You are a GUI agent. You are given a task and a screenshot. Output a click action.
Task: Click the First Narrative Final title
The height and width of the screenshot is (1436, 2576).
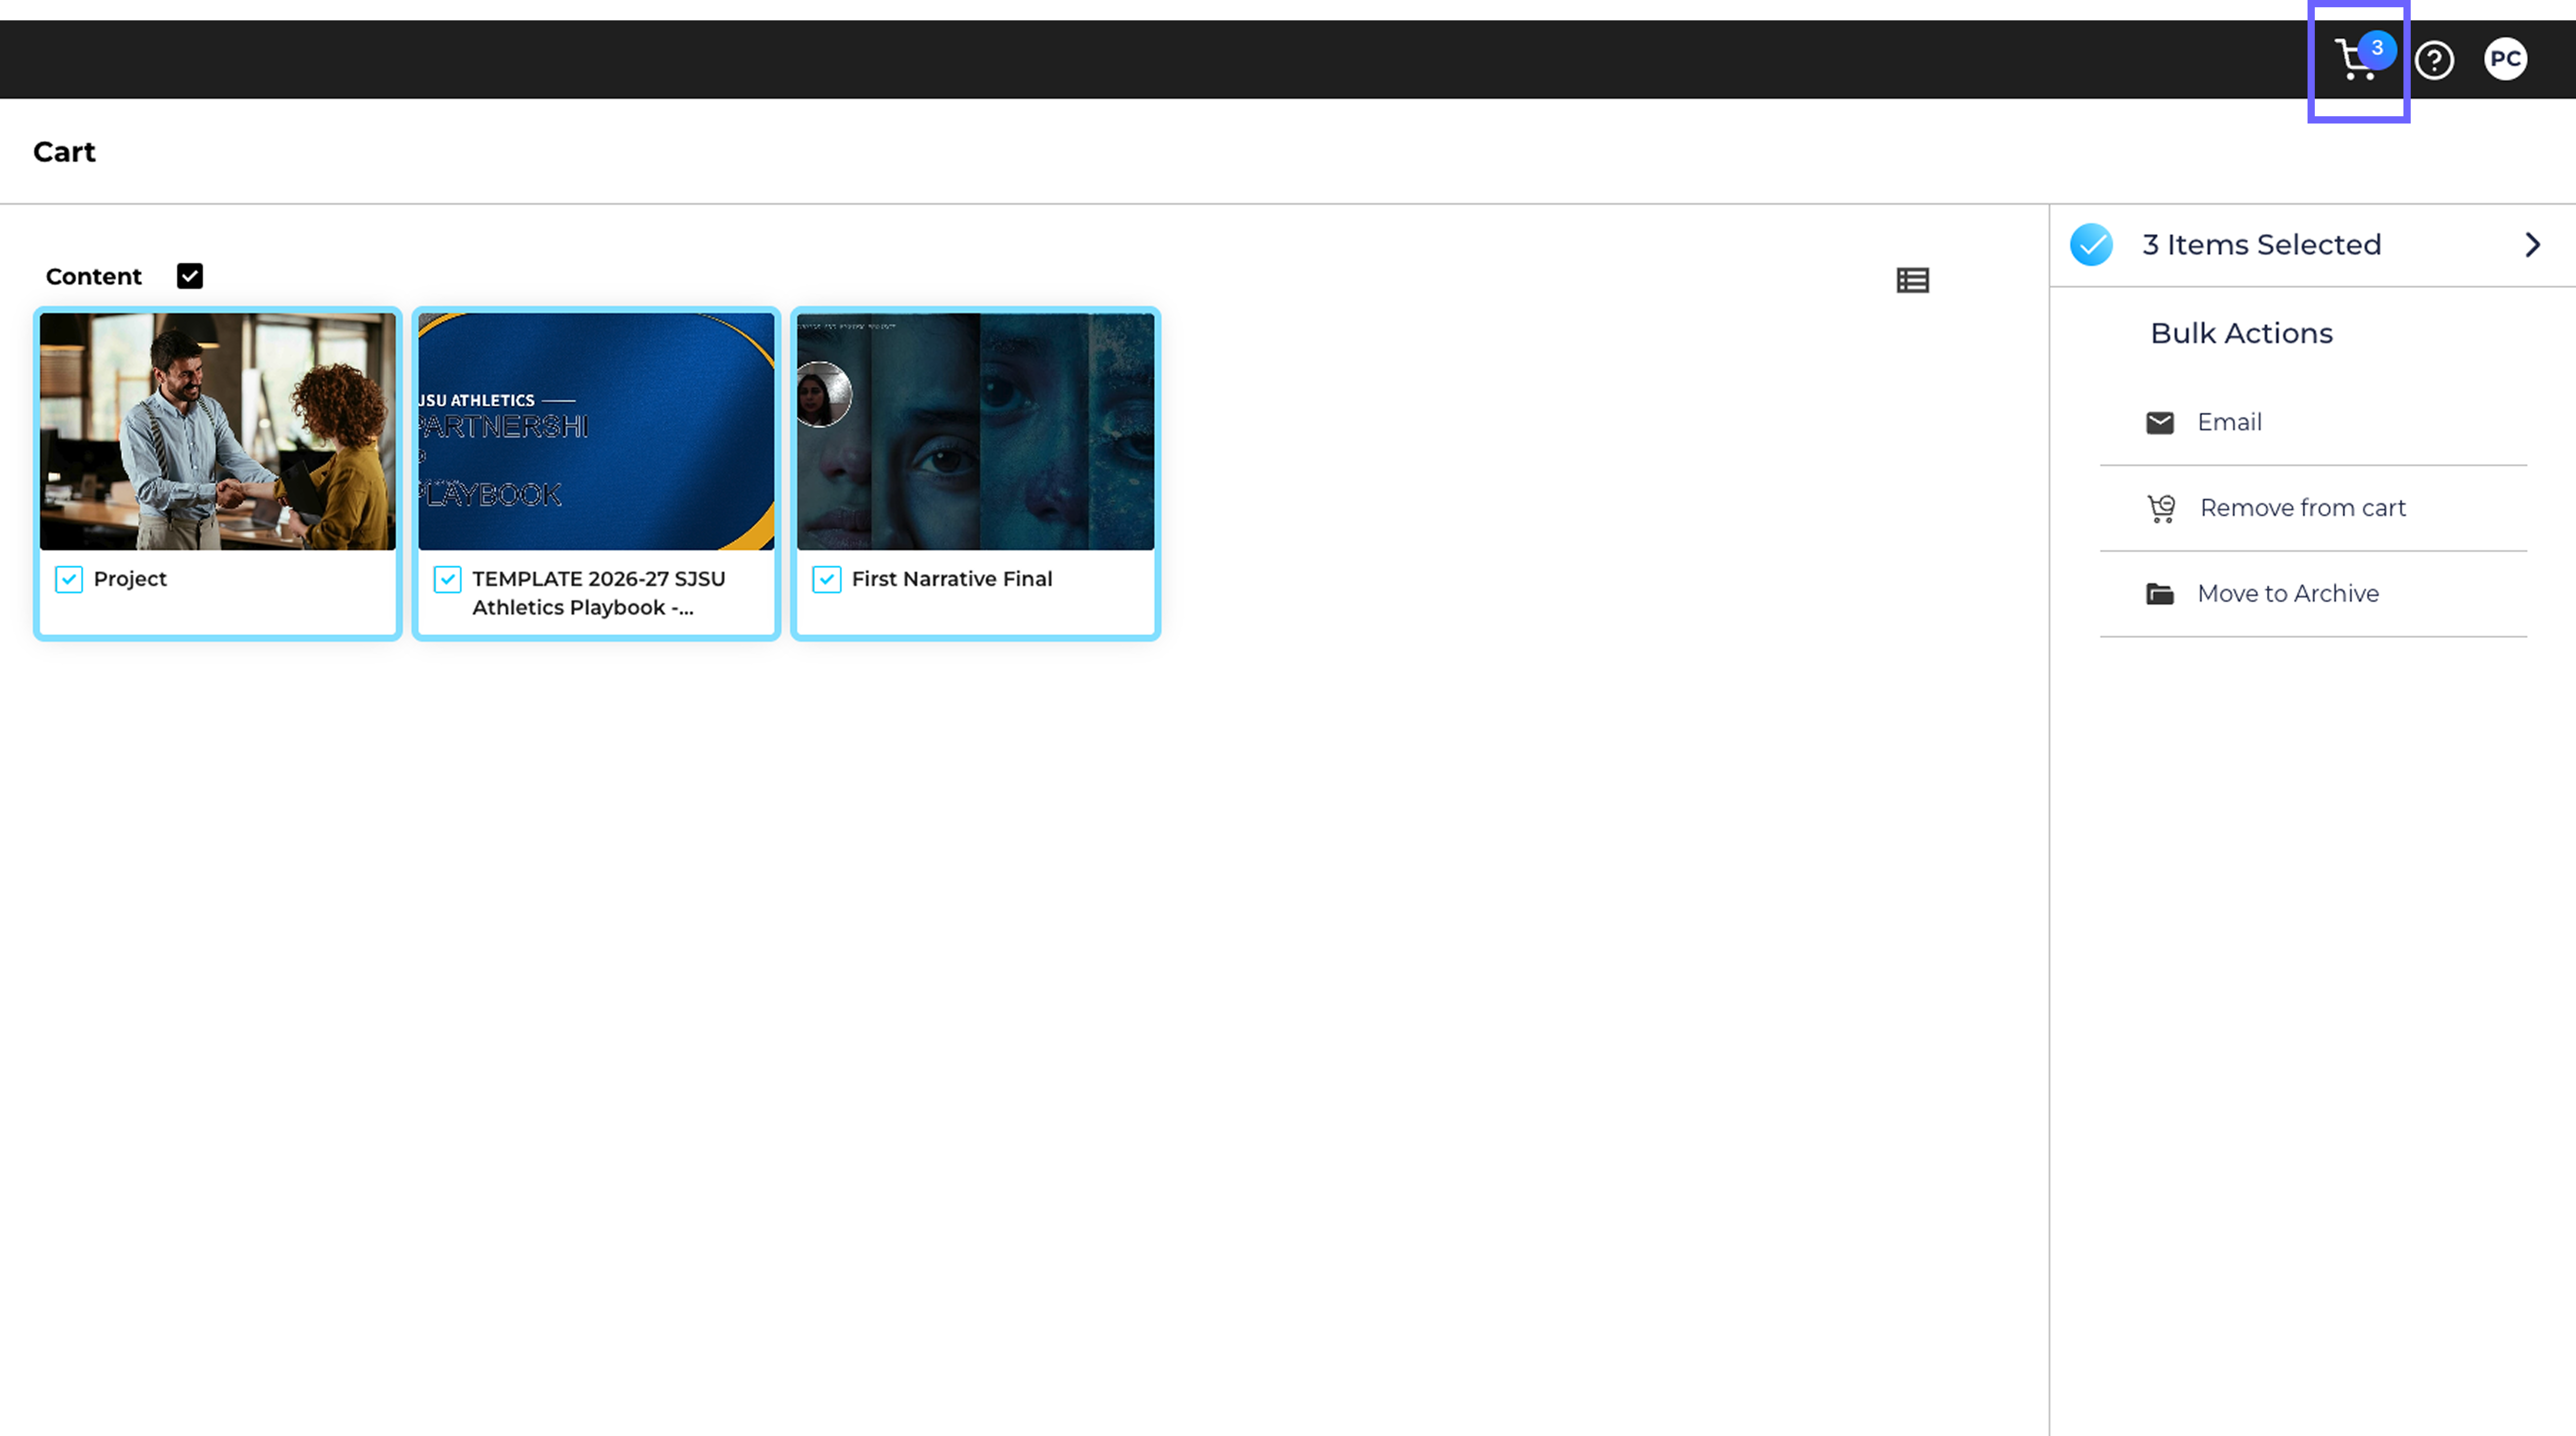coord(952,579)
